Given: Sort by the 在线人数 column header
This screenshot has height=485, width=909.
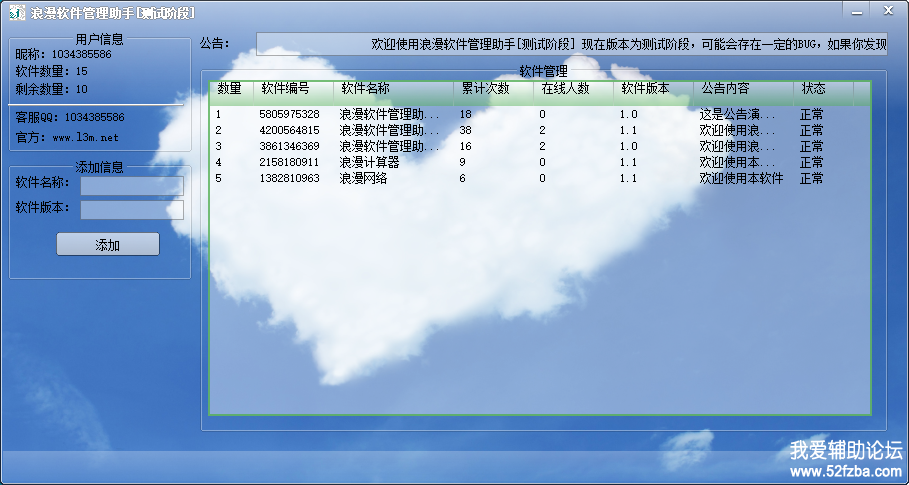Looking at the screenshot, I should (x=565, y=89).
